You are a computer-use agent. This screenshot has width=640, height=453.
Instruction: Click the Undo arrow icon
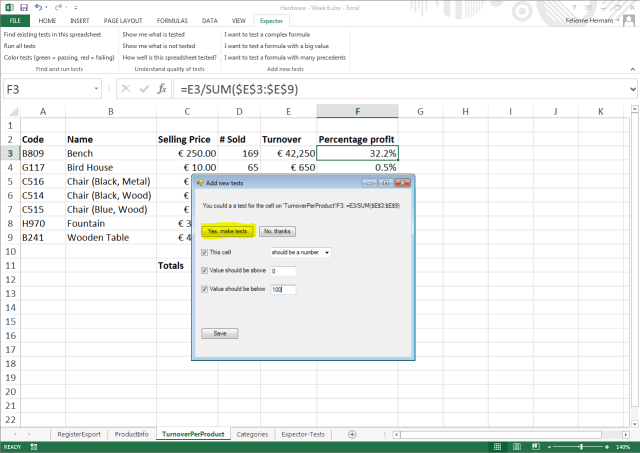click(x=38, y=7)
